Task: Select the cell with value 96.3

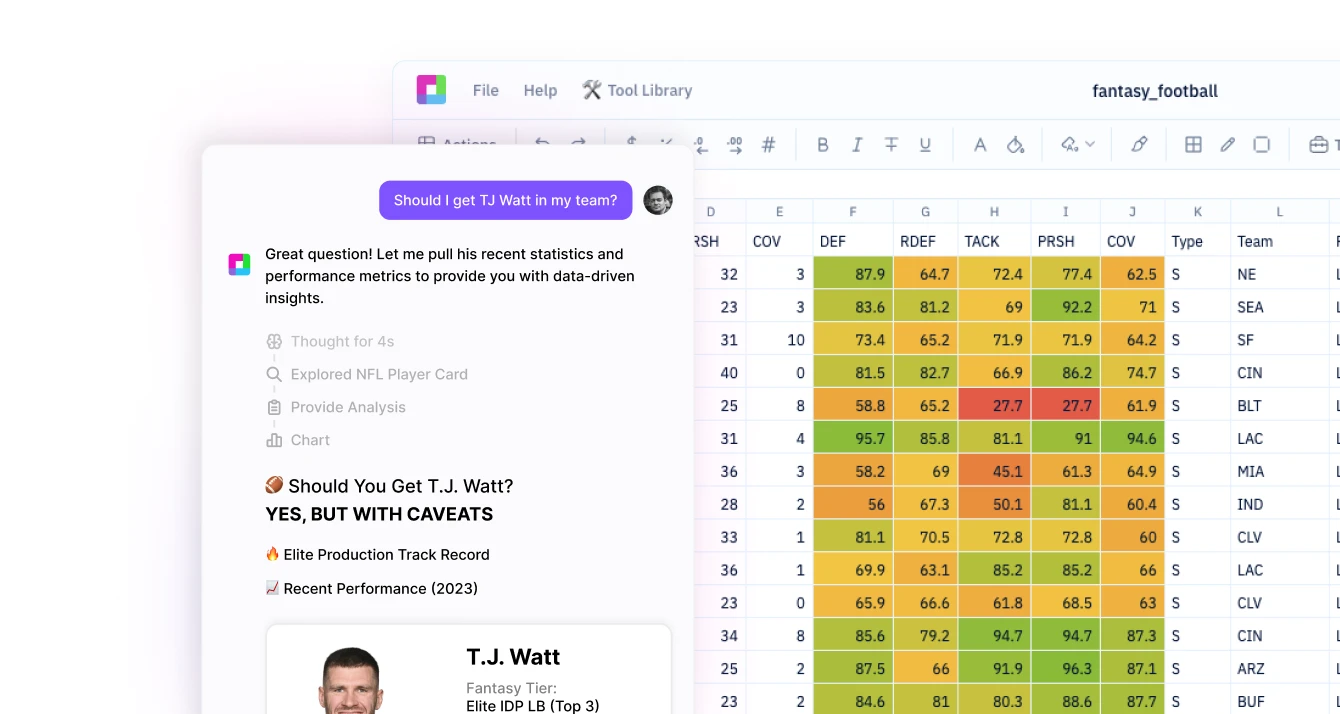Action: coord(1066,668)
